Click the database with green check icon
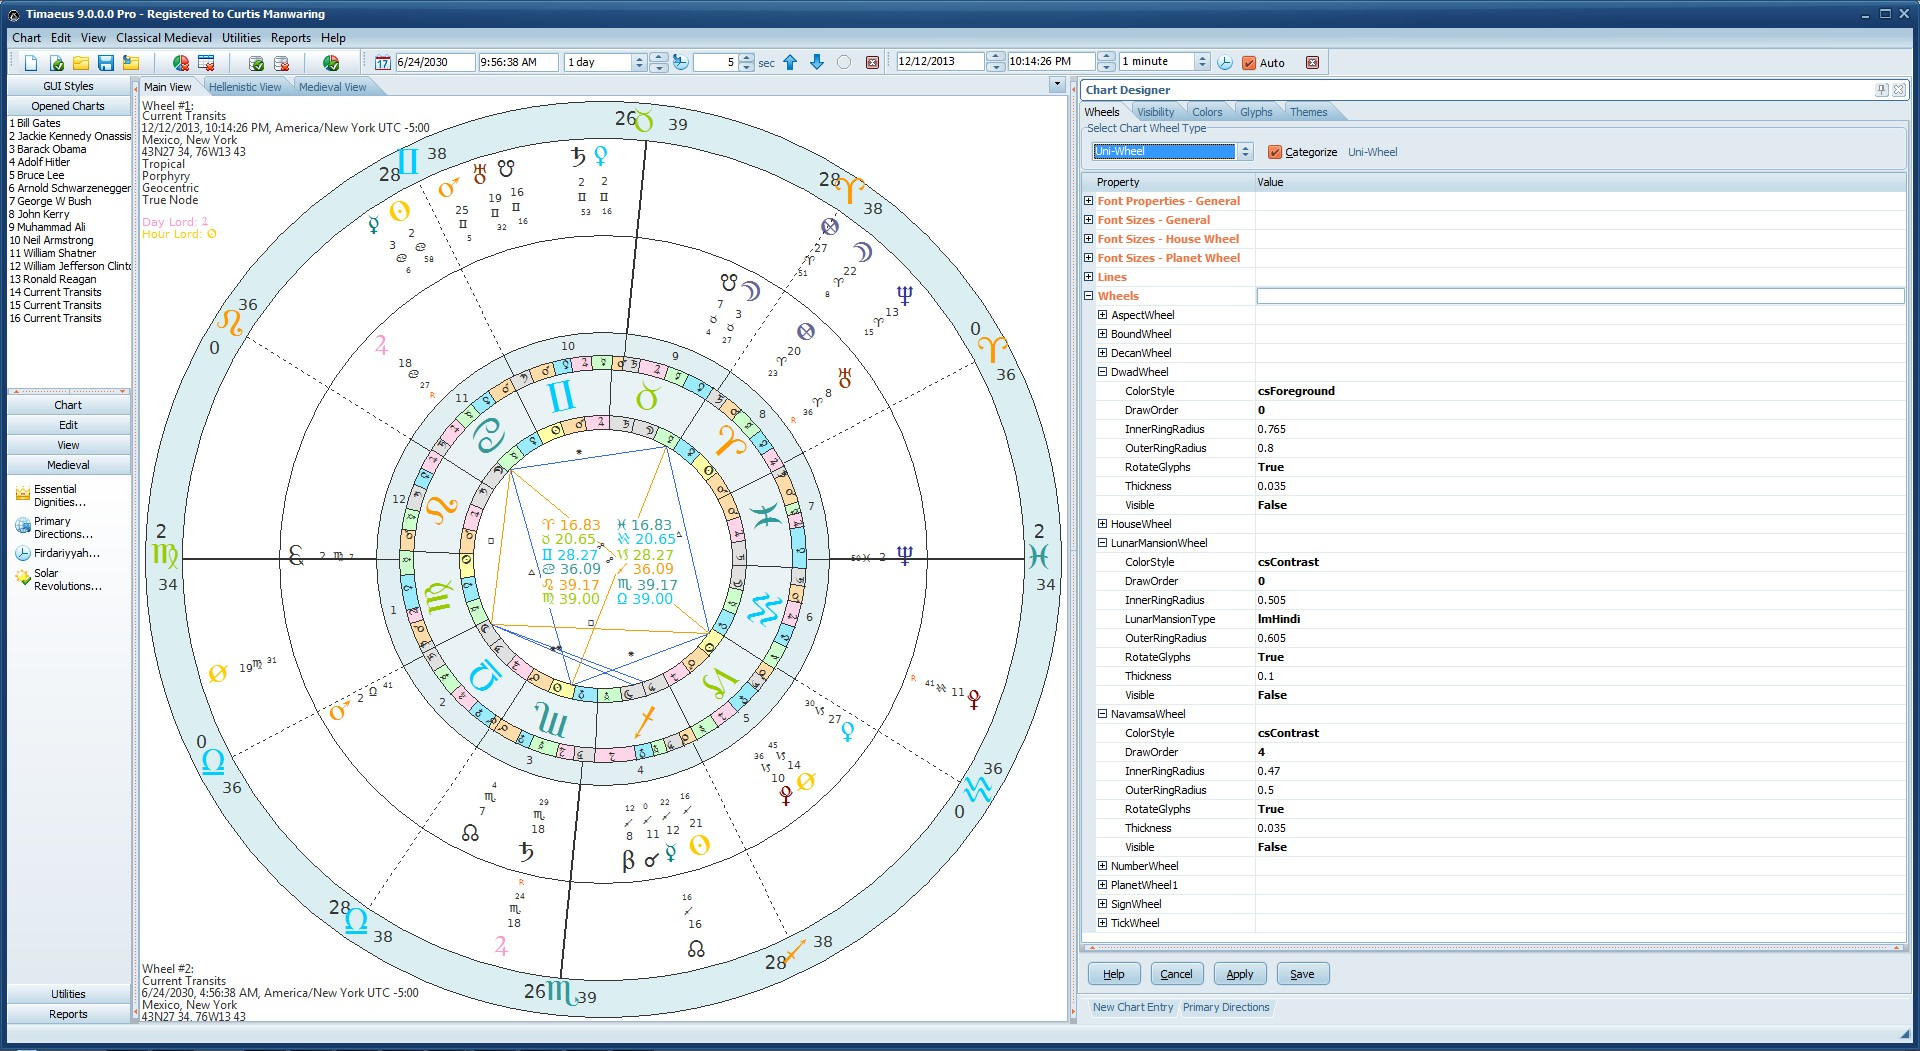Image resolution: width=1920 pixels, height=1051 pixels. 256,63
